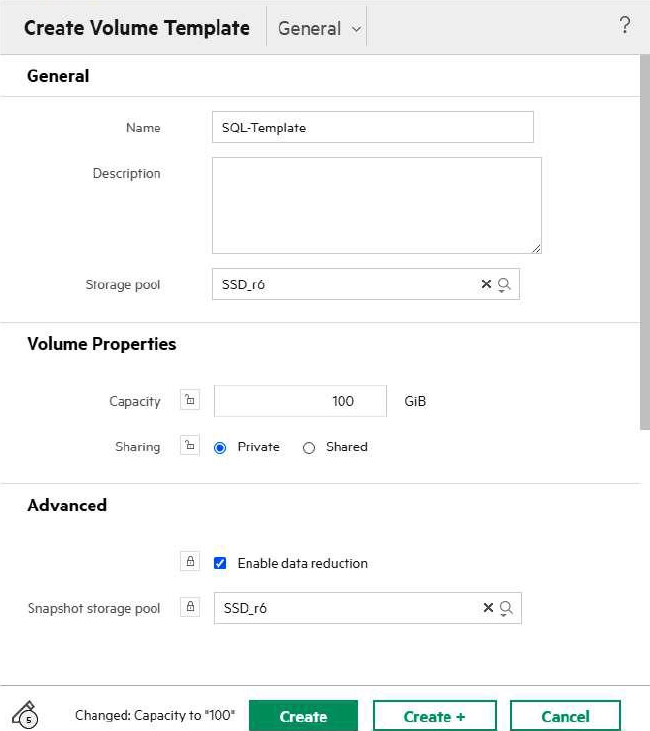Open the activity notifications icon

25,715
